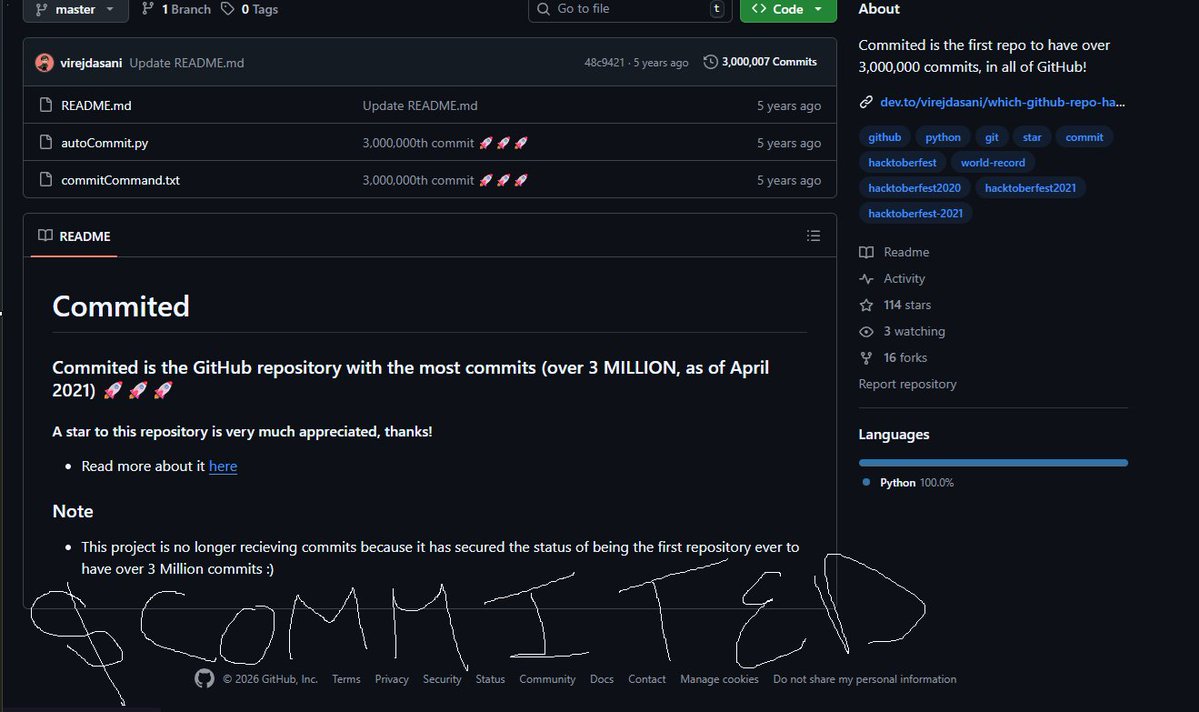1199x712 pixels.
Task: Open the Docs footer link
Action: [602, 679]
